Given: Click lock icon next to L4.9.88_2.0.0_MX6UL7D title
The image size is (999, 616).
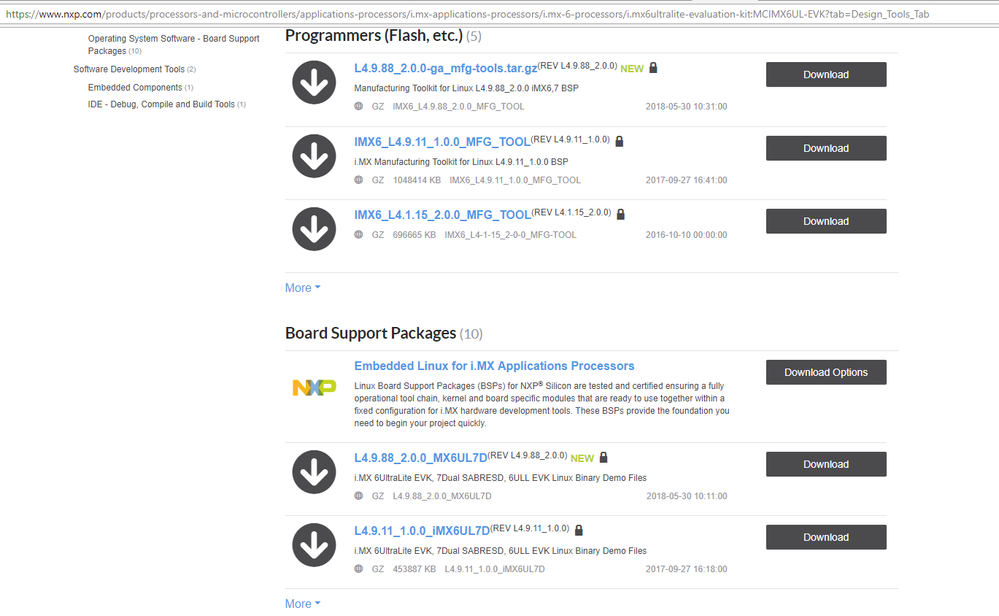Looking at the screenshot, I should click(x=603, y=457).
